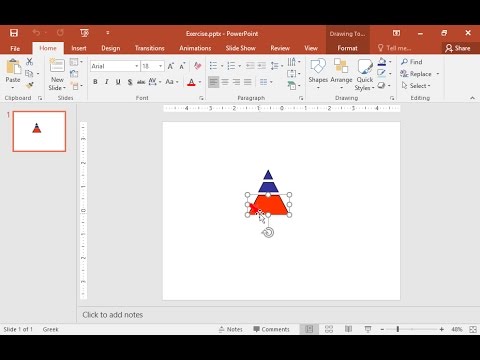The image size is (480, 360).
Task: Open the File tab
Action: 15,48
